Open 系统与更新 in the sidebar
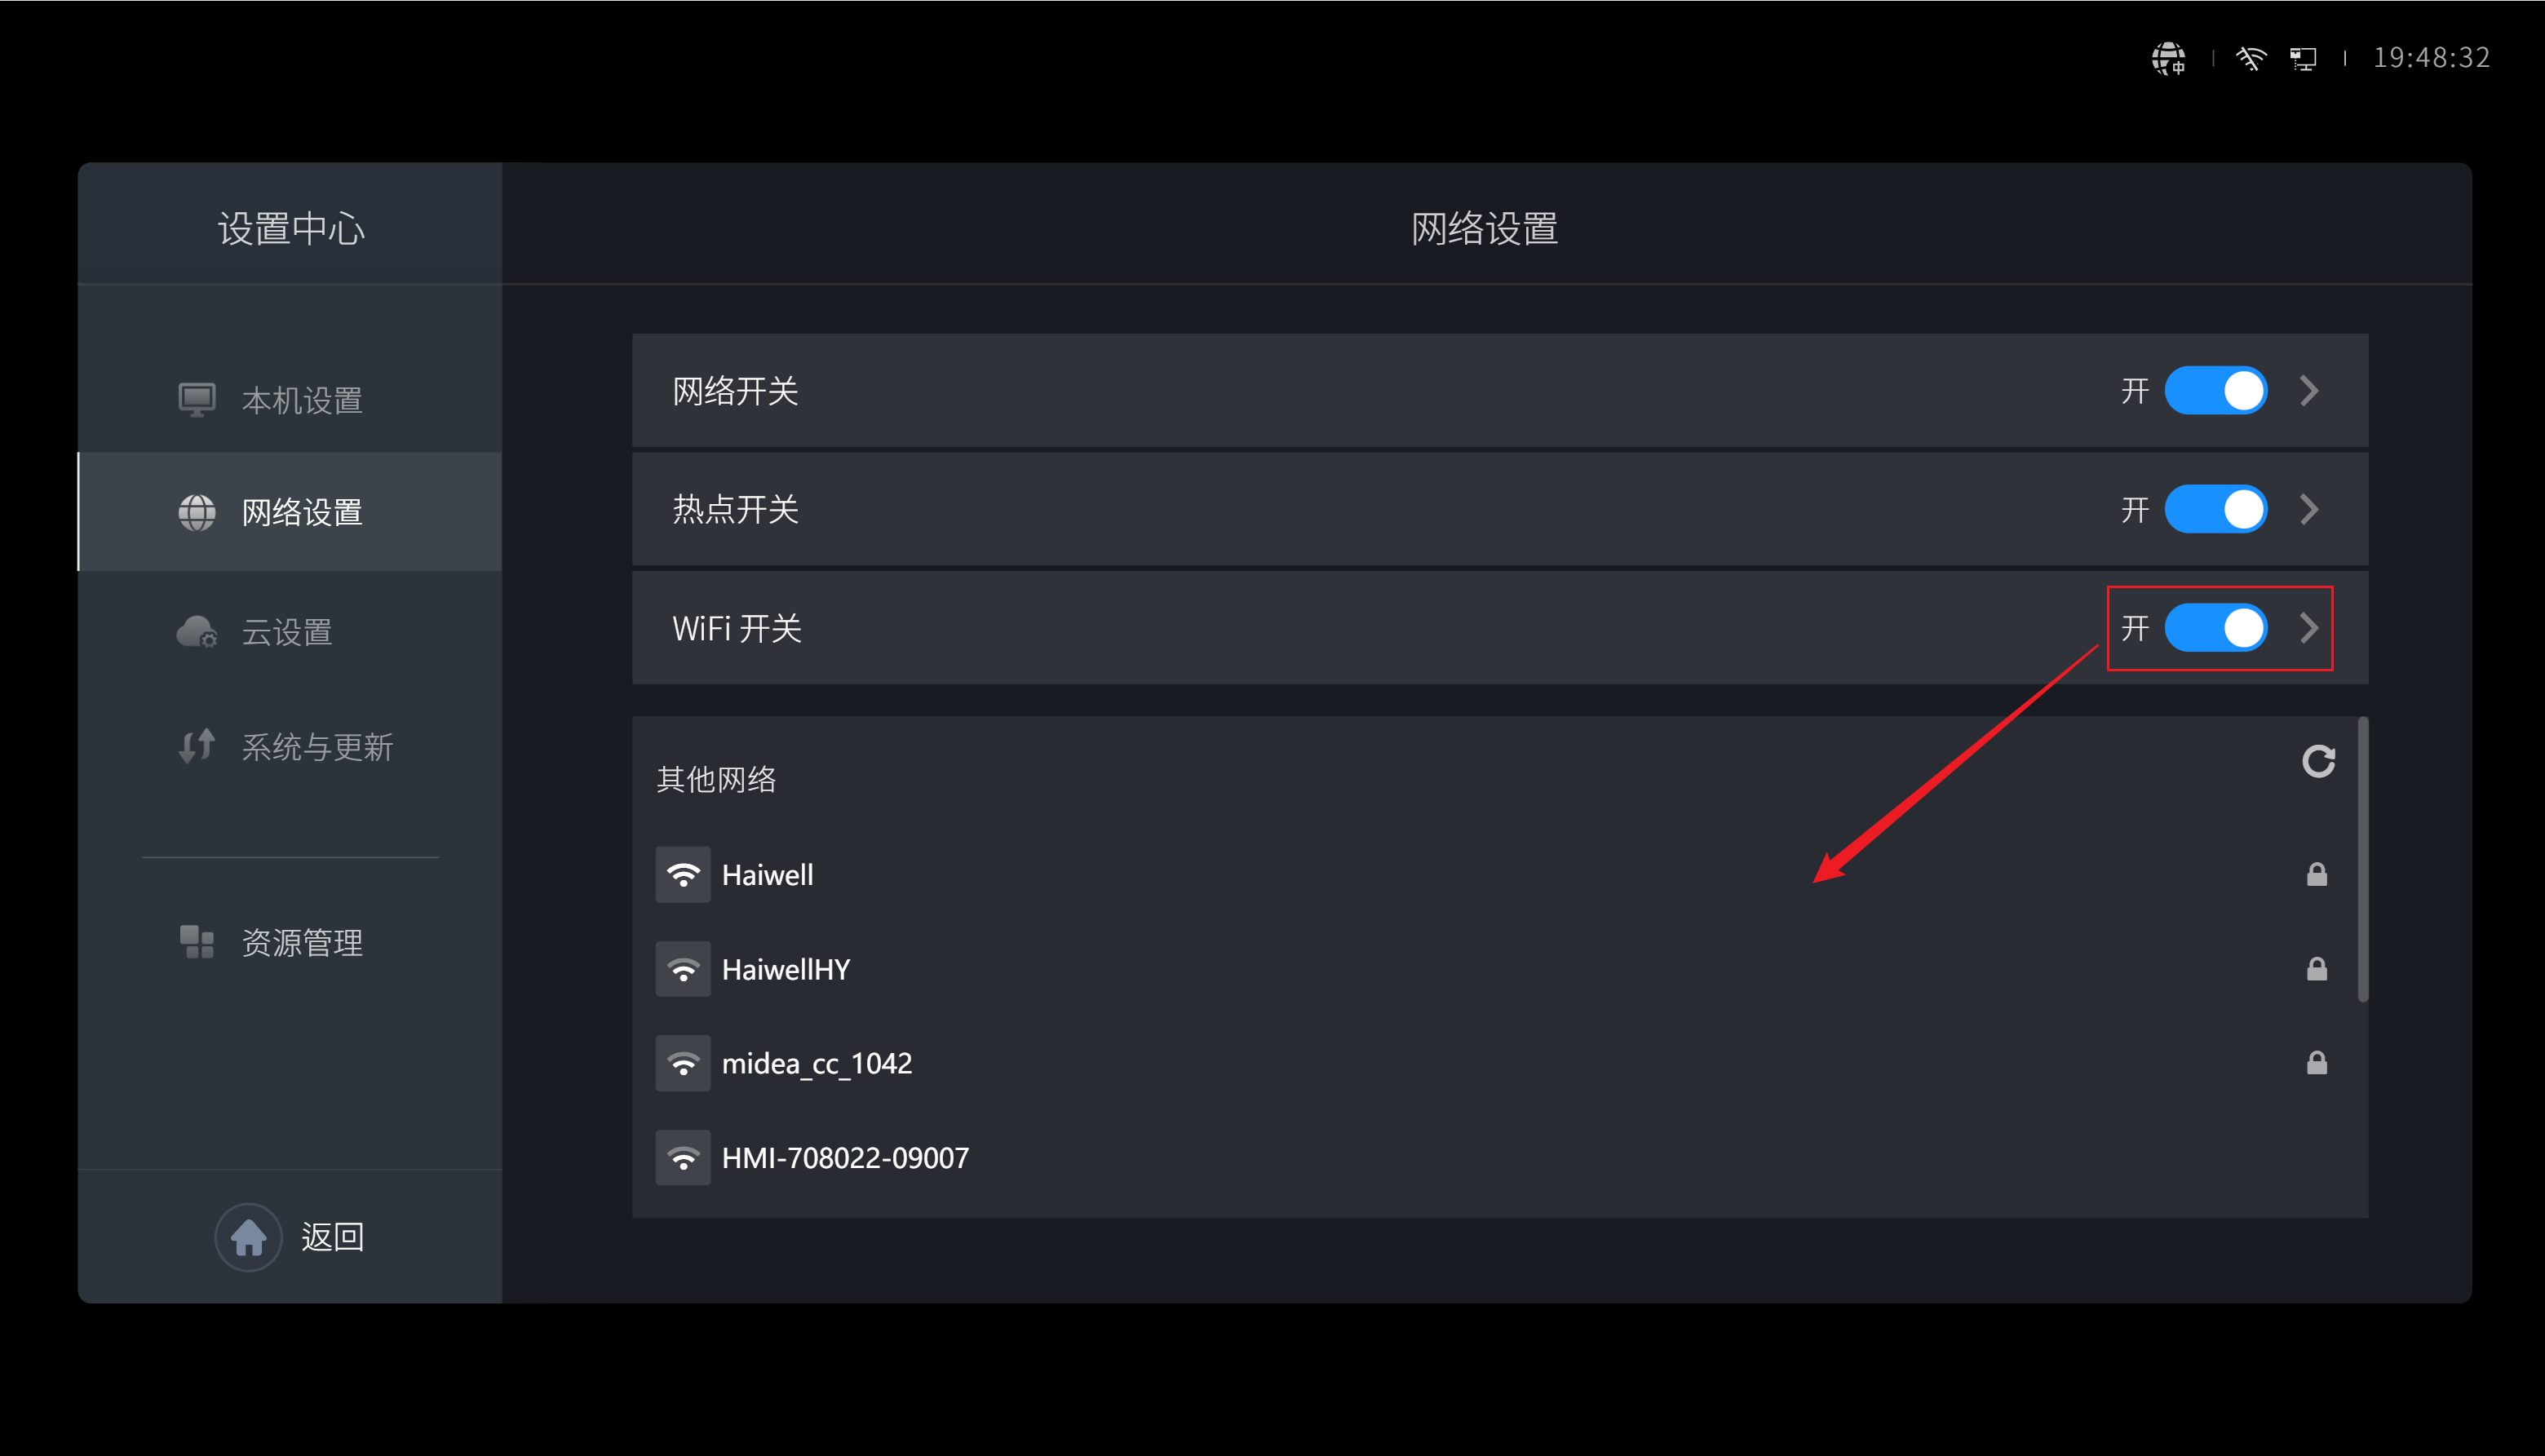This screenshot has height=1456, width=2545. (x=290, y=746)
